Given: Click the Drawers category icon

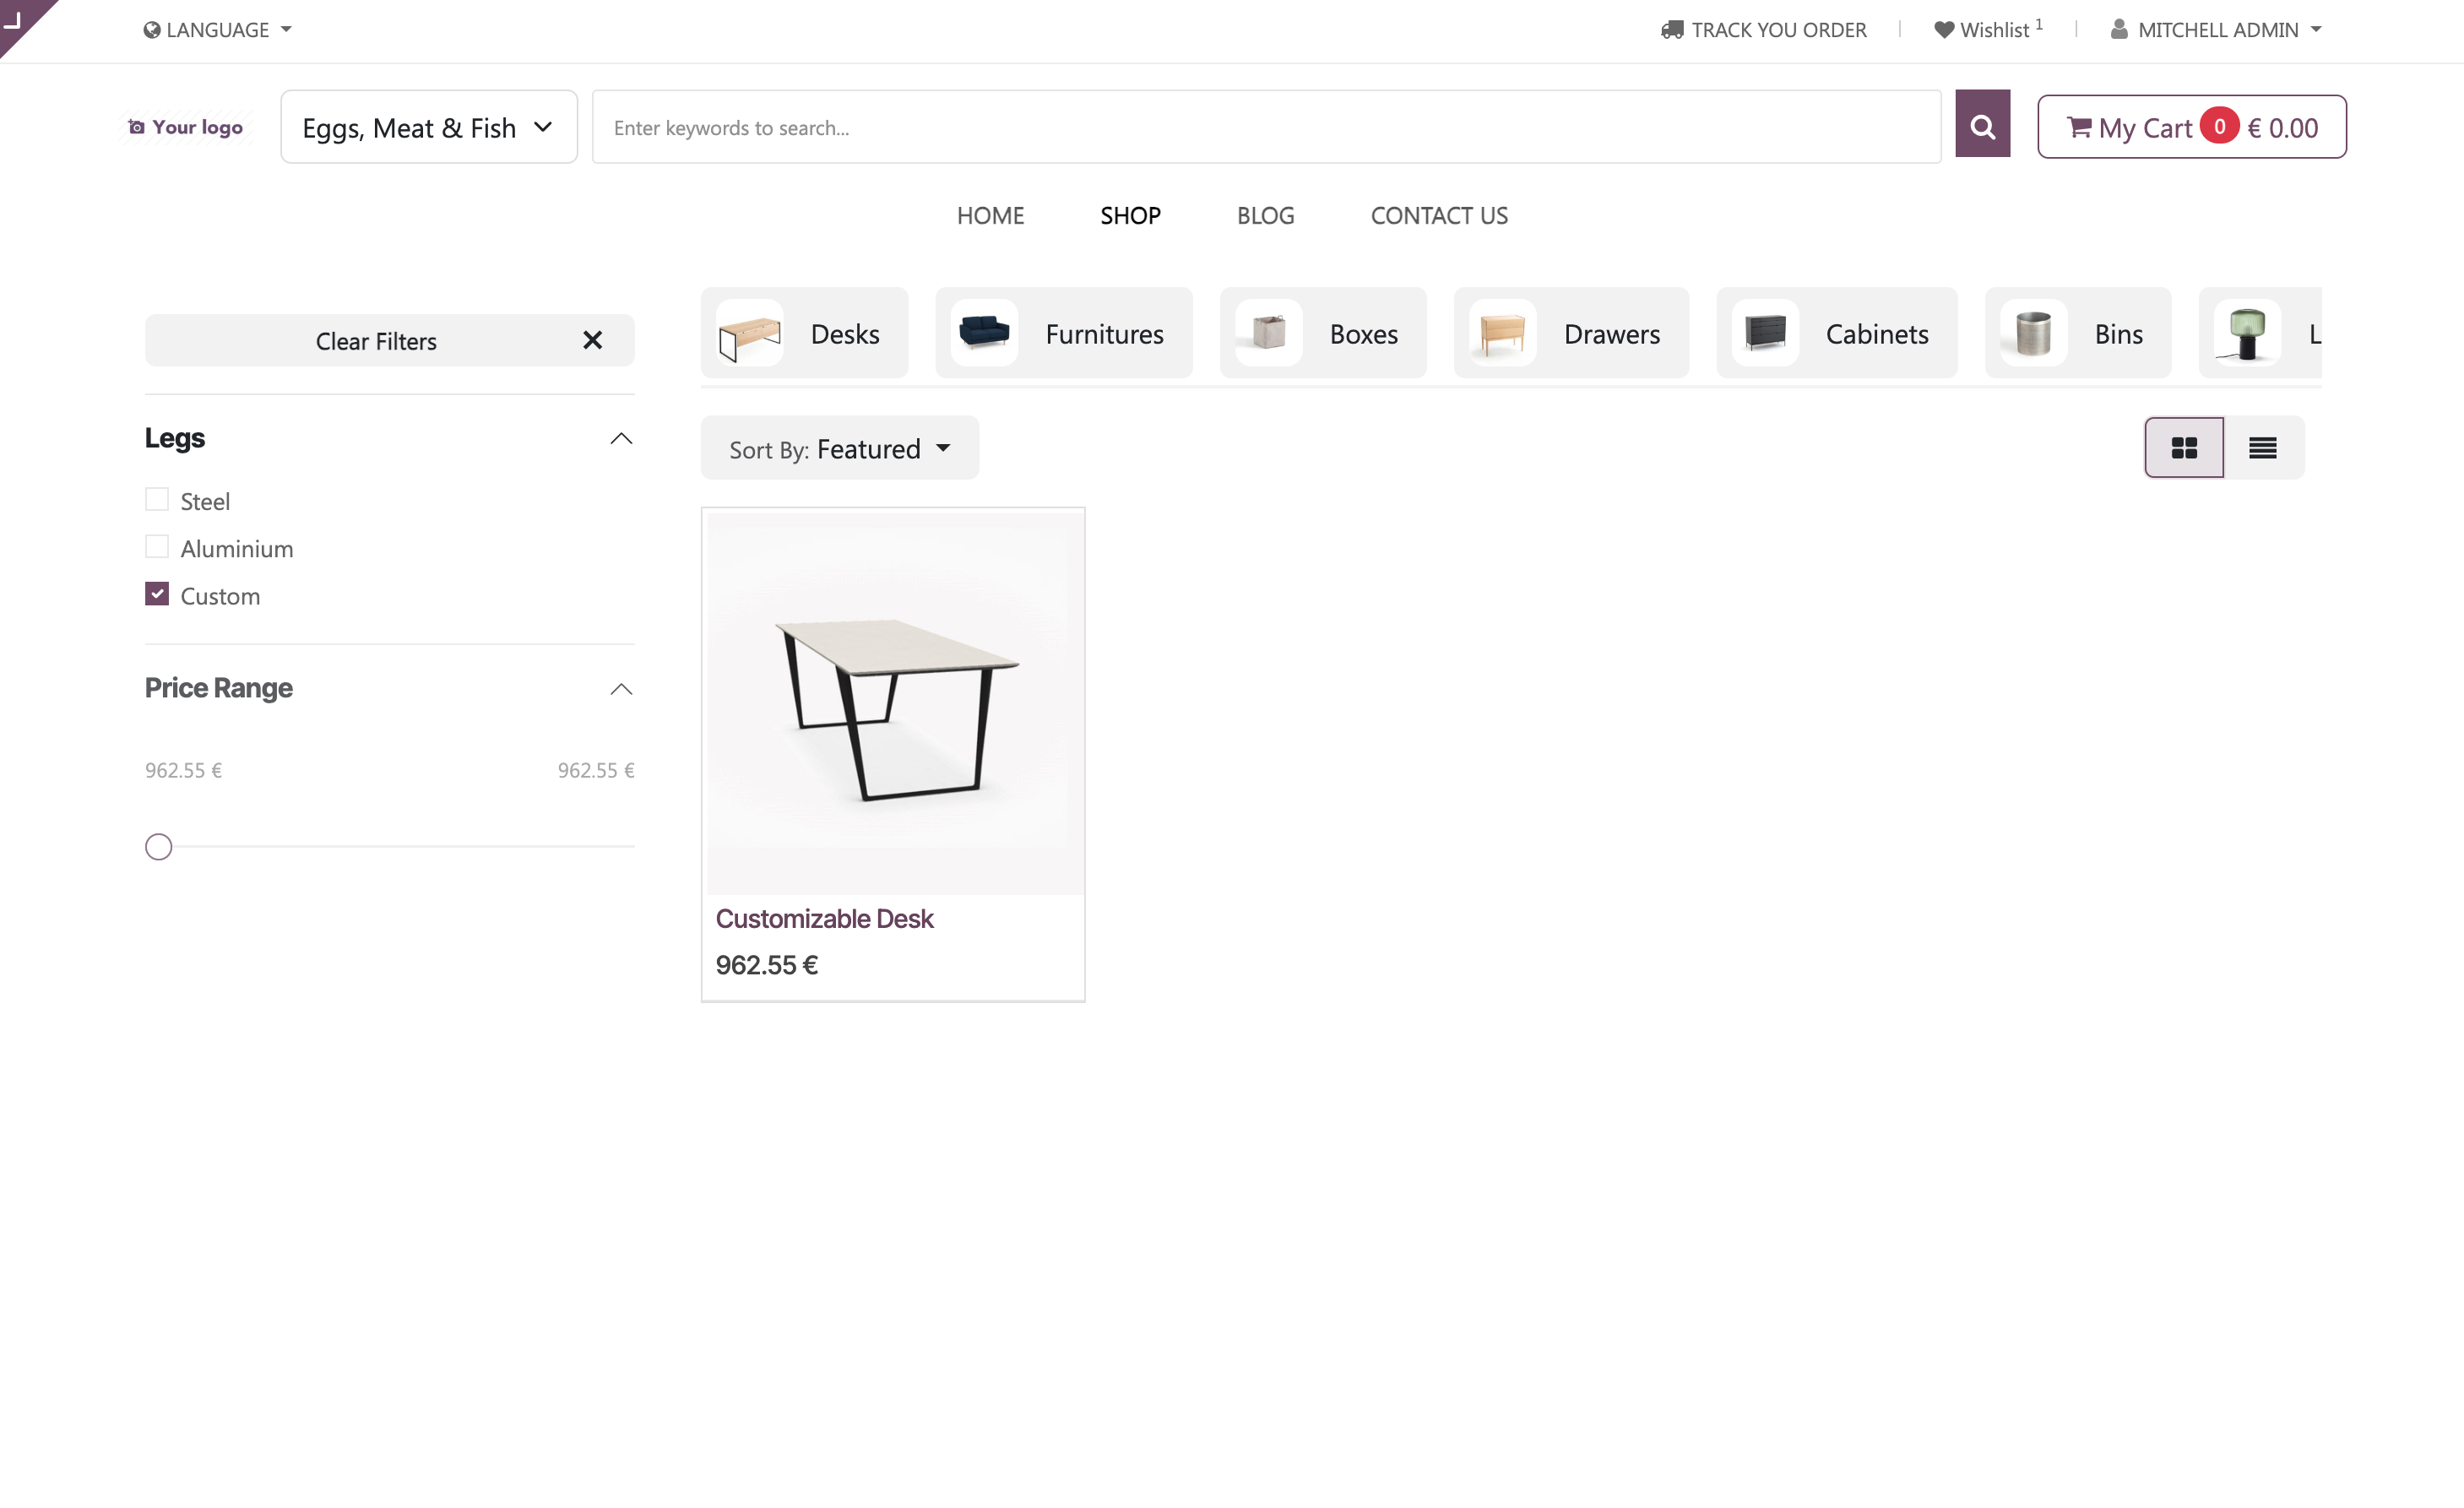Looking at the screenshot, I should [1502, 333].
